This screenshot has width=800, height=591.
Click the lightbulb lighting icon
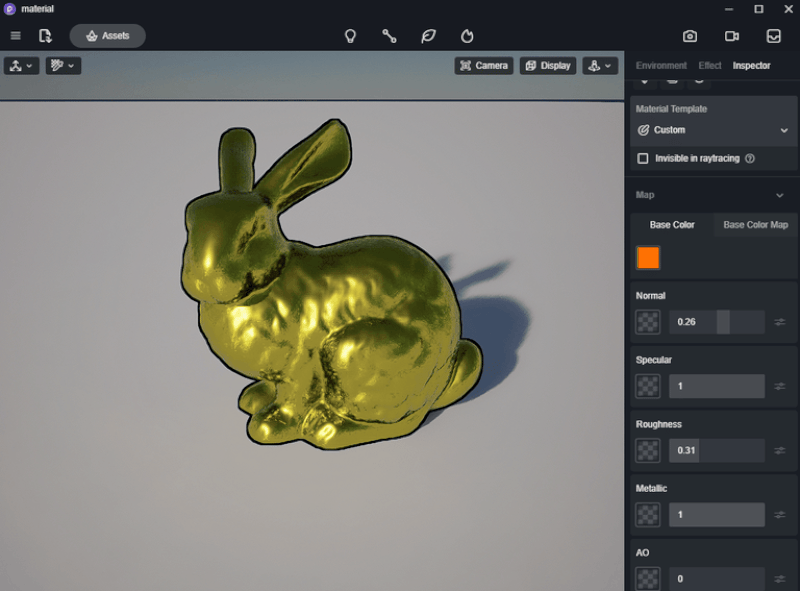coord(350,36)
